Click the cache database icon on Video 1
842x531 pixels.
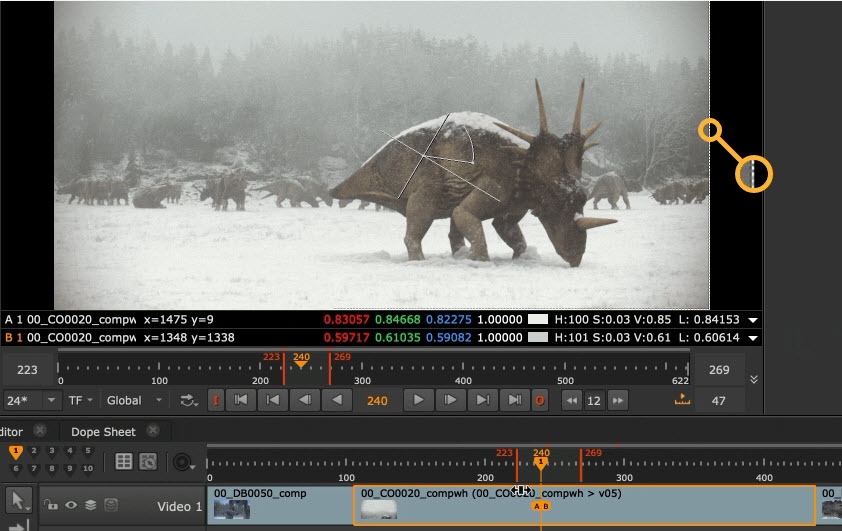click(111, 505)
